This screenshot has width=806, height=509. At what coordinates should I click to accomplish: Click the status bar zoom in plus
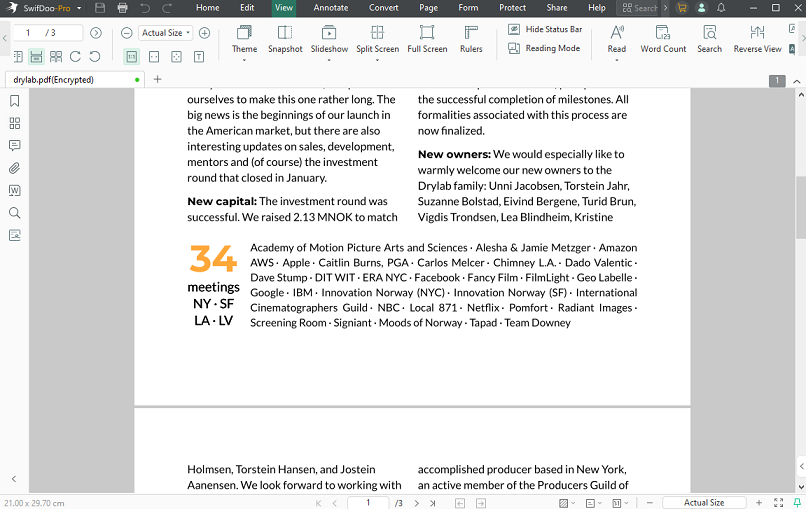coord(759,503)
